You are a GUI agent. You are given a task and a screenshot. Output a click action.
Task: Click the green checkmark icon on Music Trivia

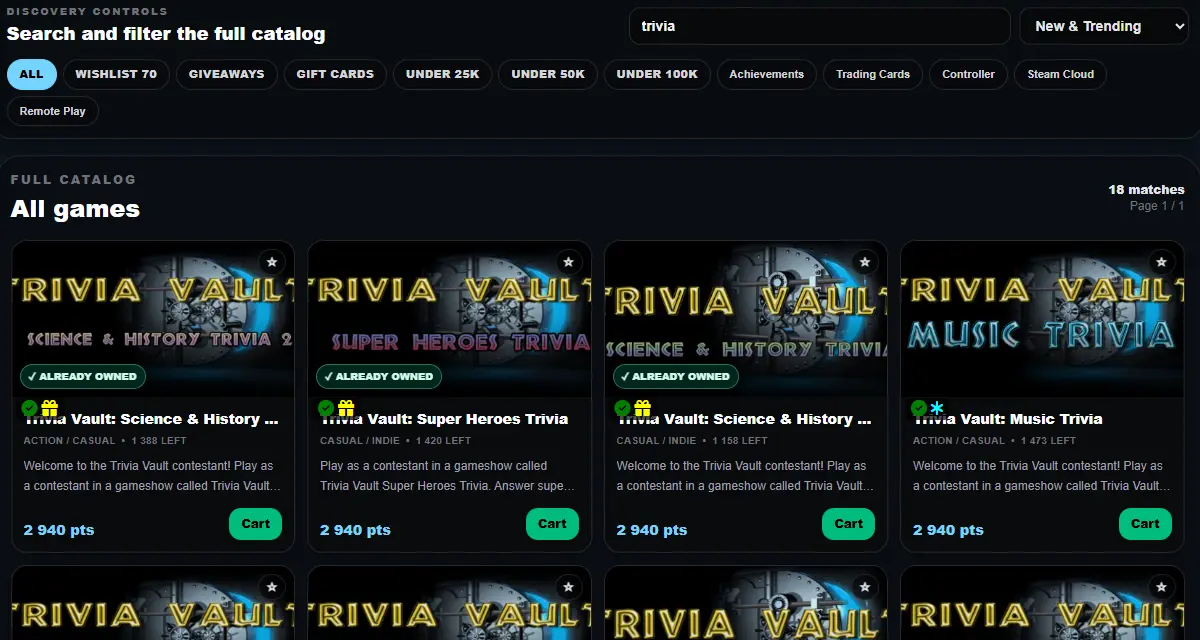[919, 408]
